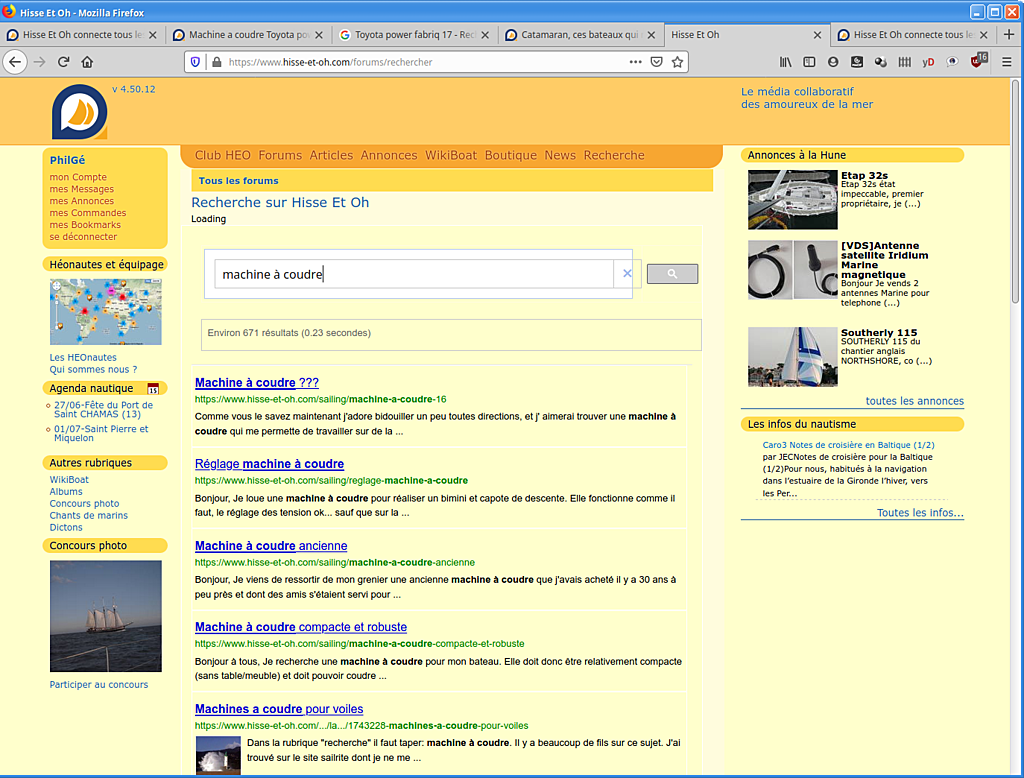Image resolution: width=1024 pixels, height=778 pixels.
Task: Open result Machines a coudre pour voiles
Action: pyautogui.click(x=279, y=709)
